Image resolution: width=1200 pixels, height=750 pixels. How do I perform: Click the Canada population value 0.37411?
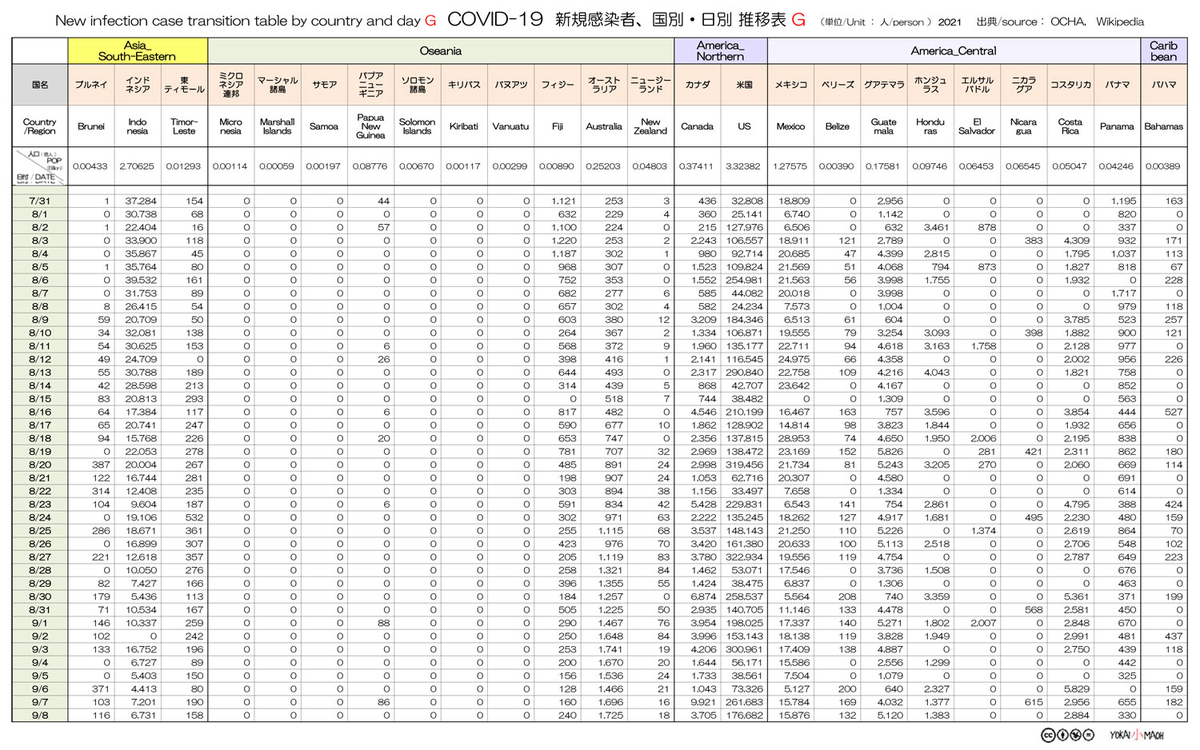point(697,165)
